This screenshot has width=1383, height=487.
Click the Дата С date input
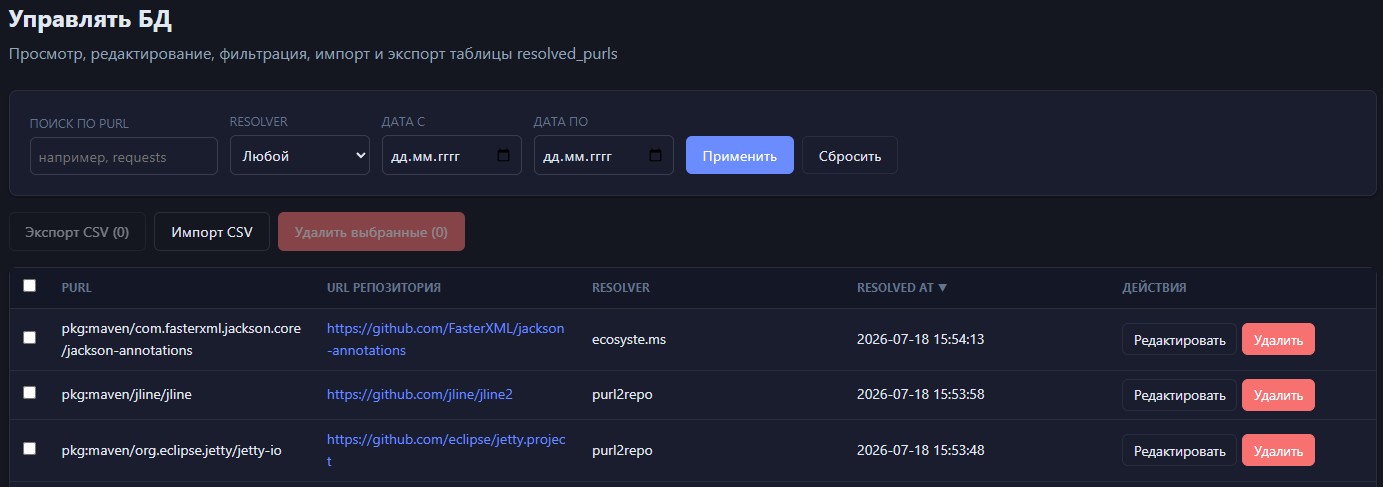point(452,156)
